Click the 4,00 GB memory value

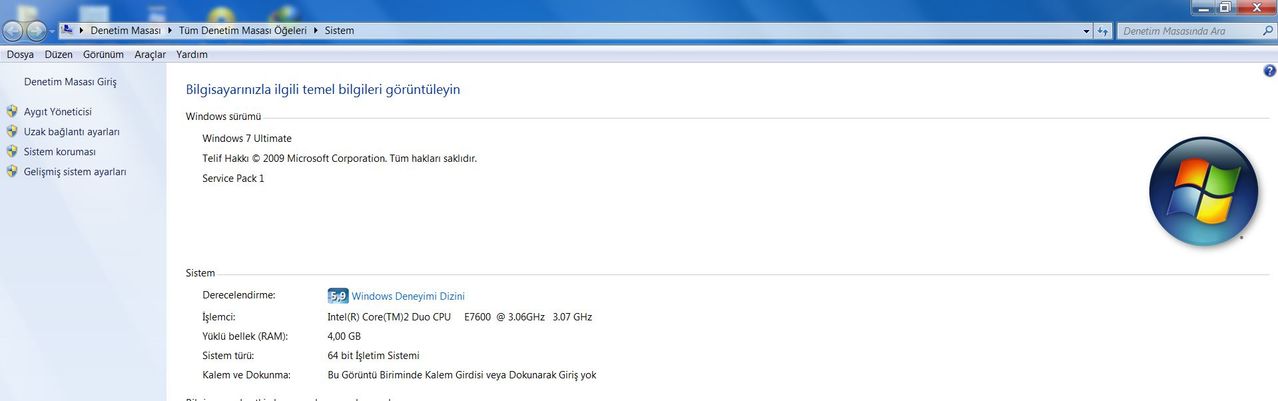[344, 336]
